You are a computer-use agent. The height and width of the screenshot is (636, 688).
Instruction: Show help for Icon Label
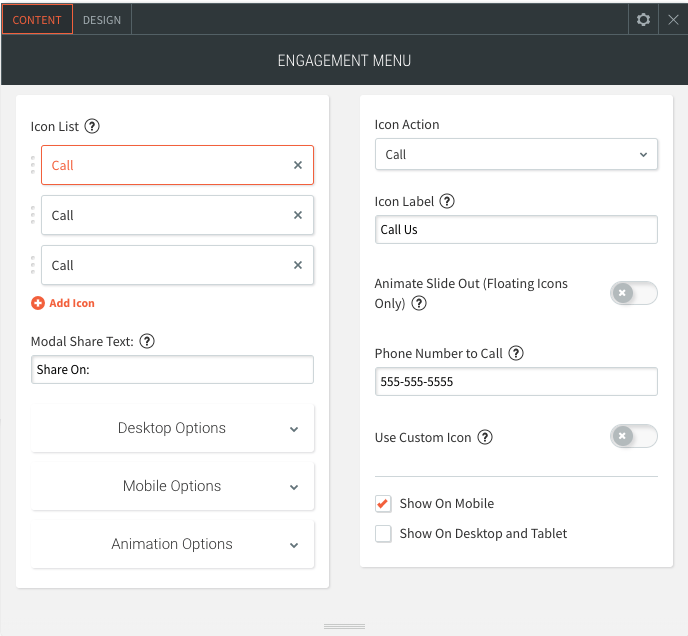[x=447, y=201]
